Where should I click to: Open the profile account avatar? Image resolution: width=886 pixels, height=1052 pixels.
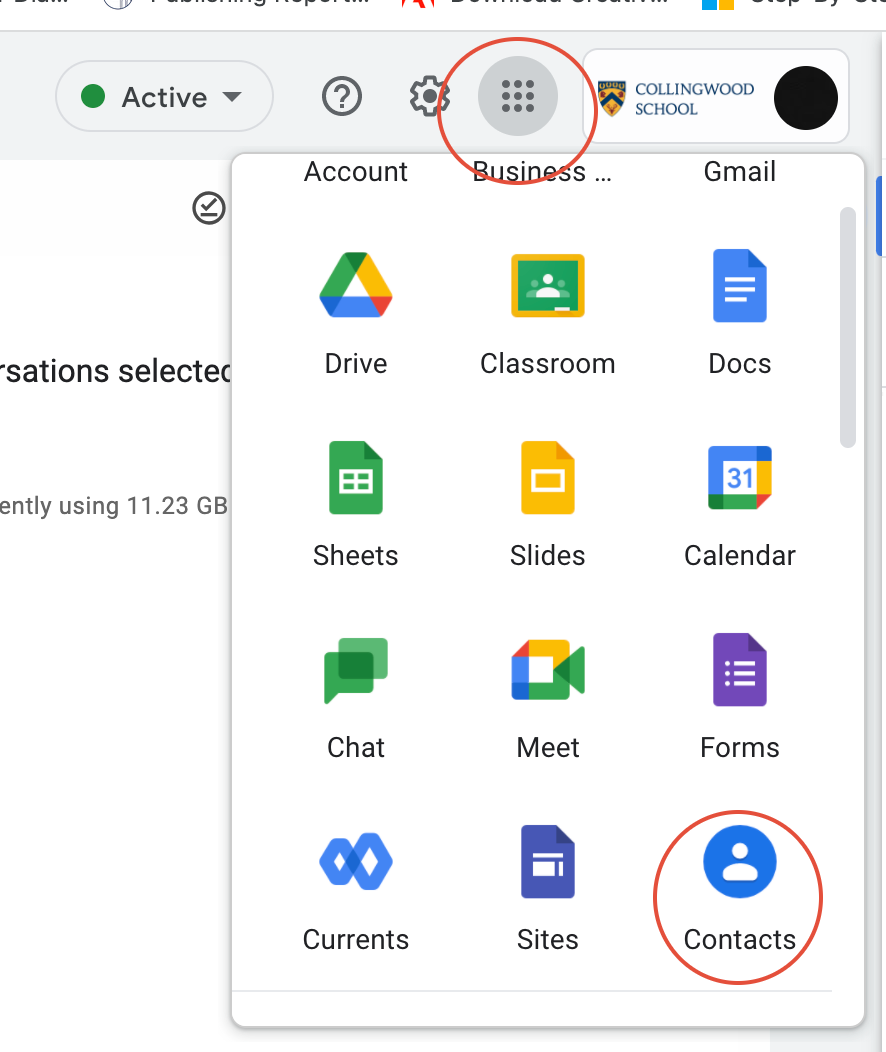coord(806,98)
